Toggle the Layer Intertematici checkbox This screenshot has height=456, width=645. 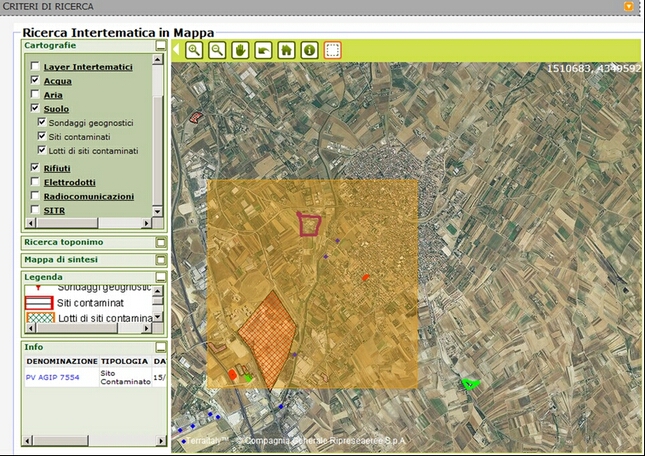(35, 66)
